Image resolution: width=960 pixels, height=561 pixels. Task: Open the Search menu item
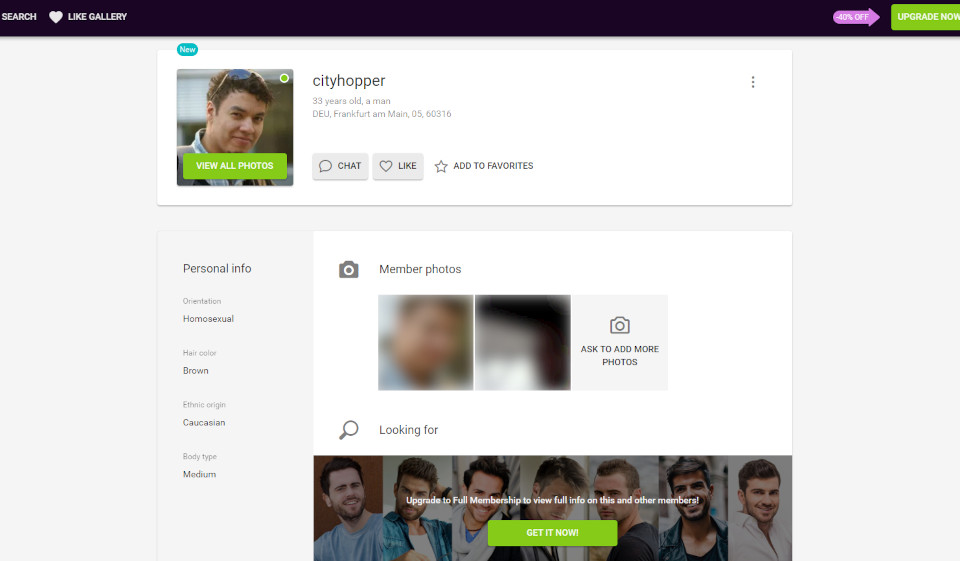click(x=19, y=17)
